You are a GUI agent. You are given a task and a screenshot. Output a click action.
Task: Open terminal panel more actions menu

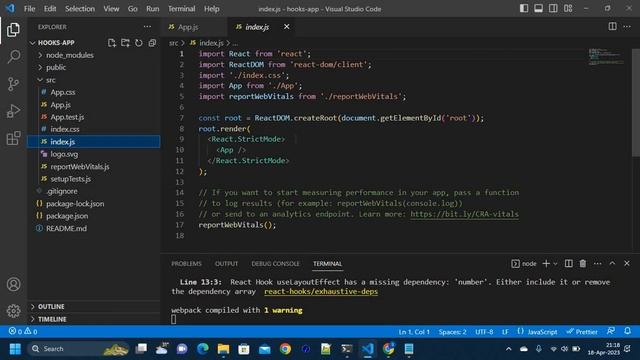pos(598,264)
